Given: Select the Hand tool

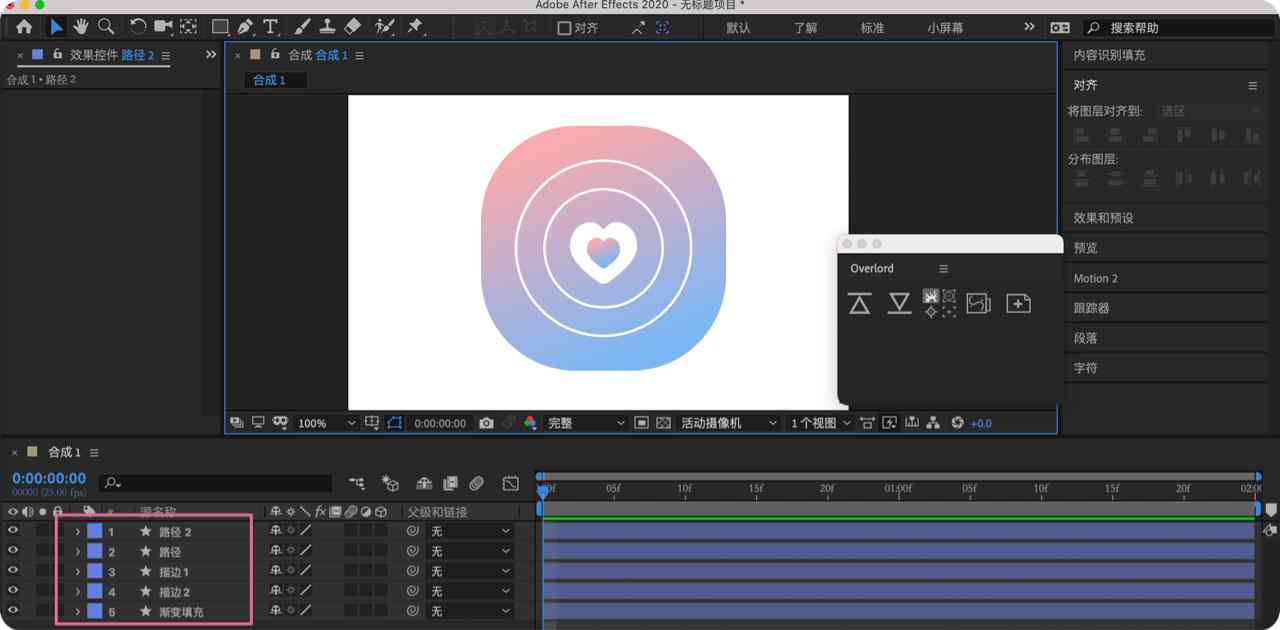Looking at the screenshot, I should click(81, 27).
